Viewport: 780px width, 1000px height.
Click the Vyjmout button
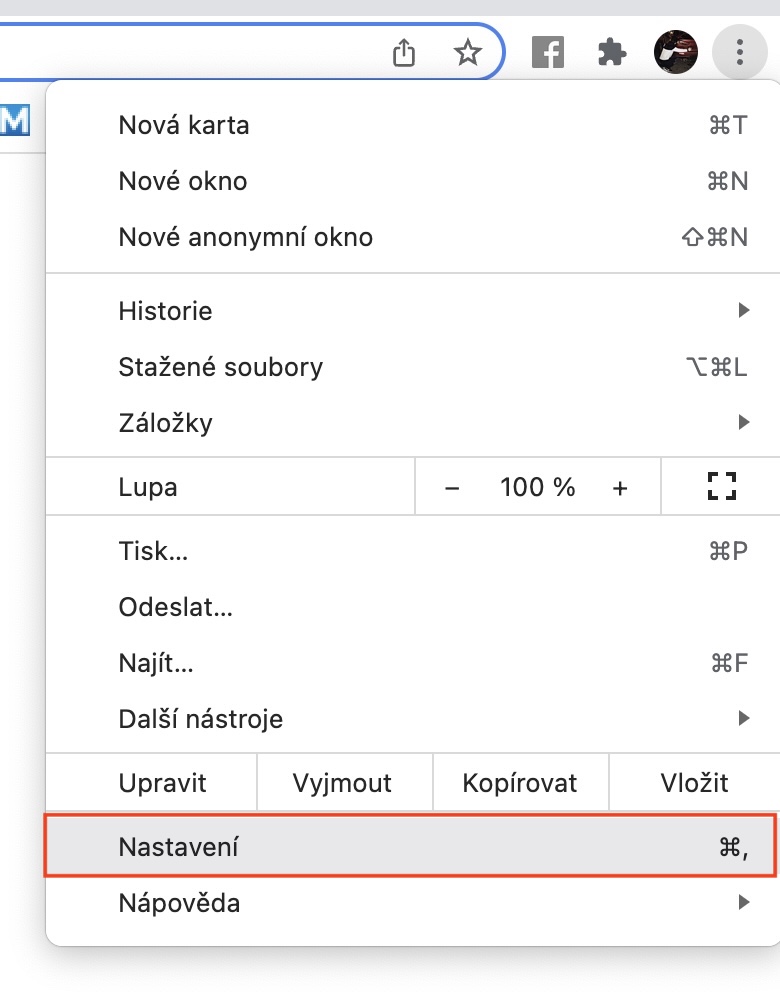pos(343,783)
